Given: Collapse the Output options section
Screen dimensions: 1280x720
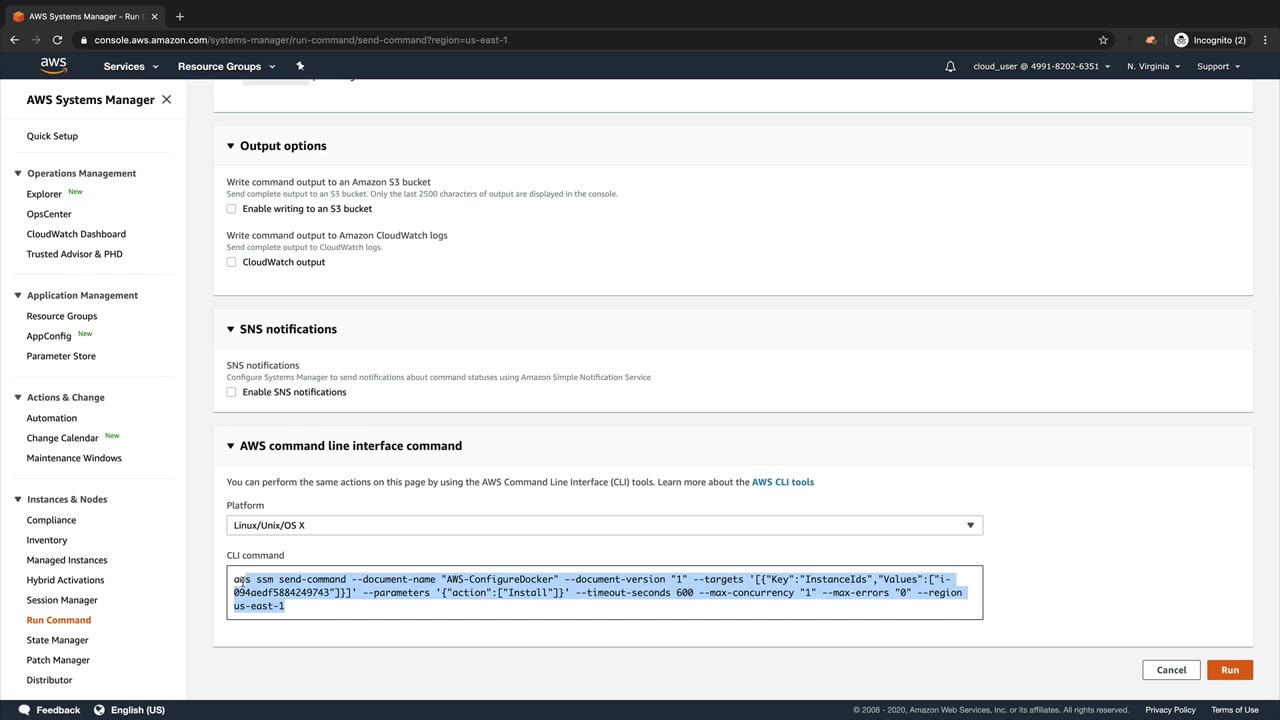Looking at the screenshot, I should (x=230, y=146).
